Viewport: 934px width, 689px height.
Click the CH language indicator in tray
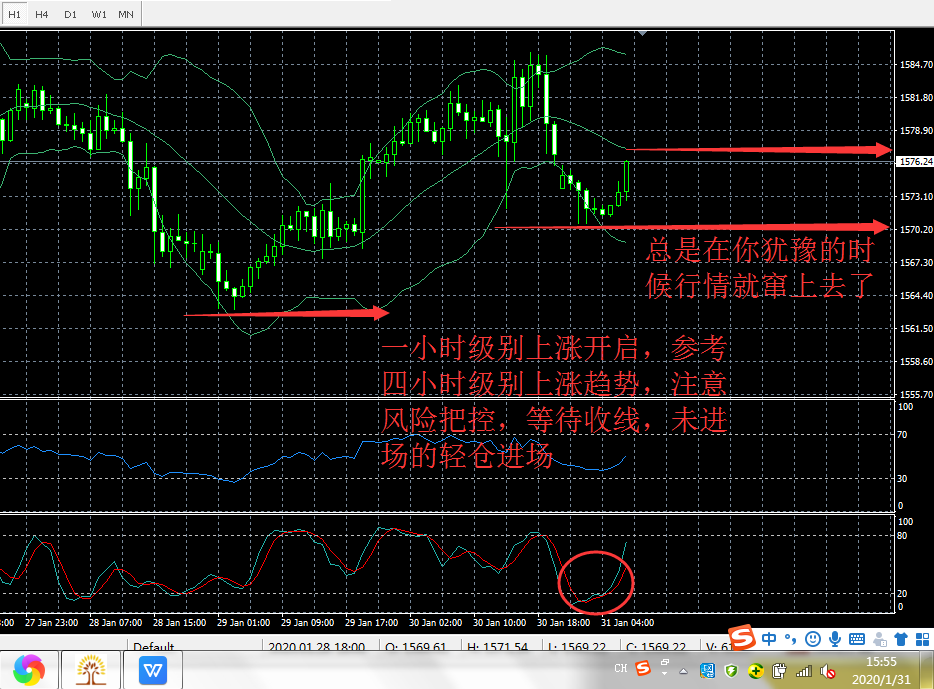click(621, 668)
